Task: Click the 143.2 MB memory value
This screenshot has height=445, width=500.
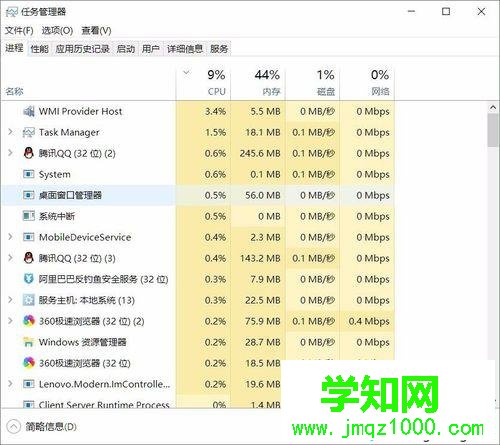Action: (x=260, y=258)
